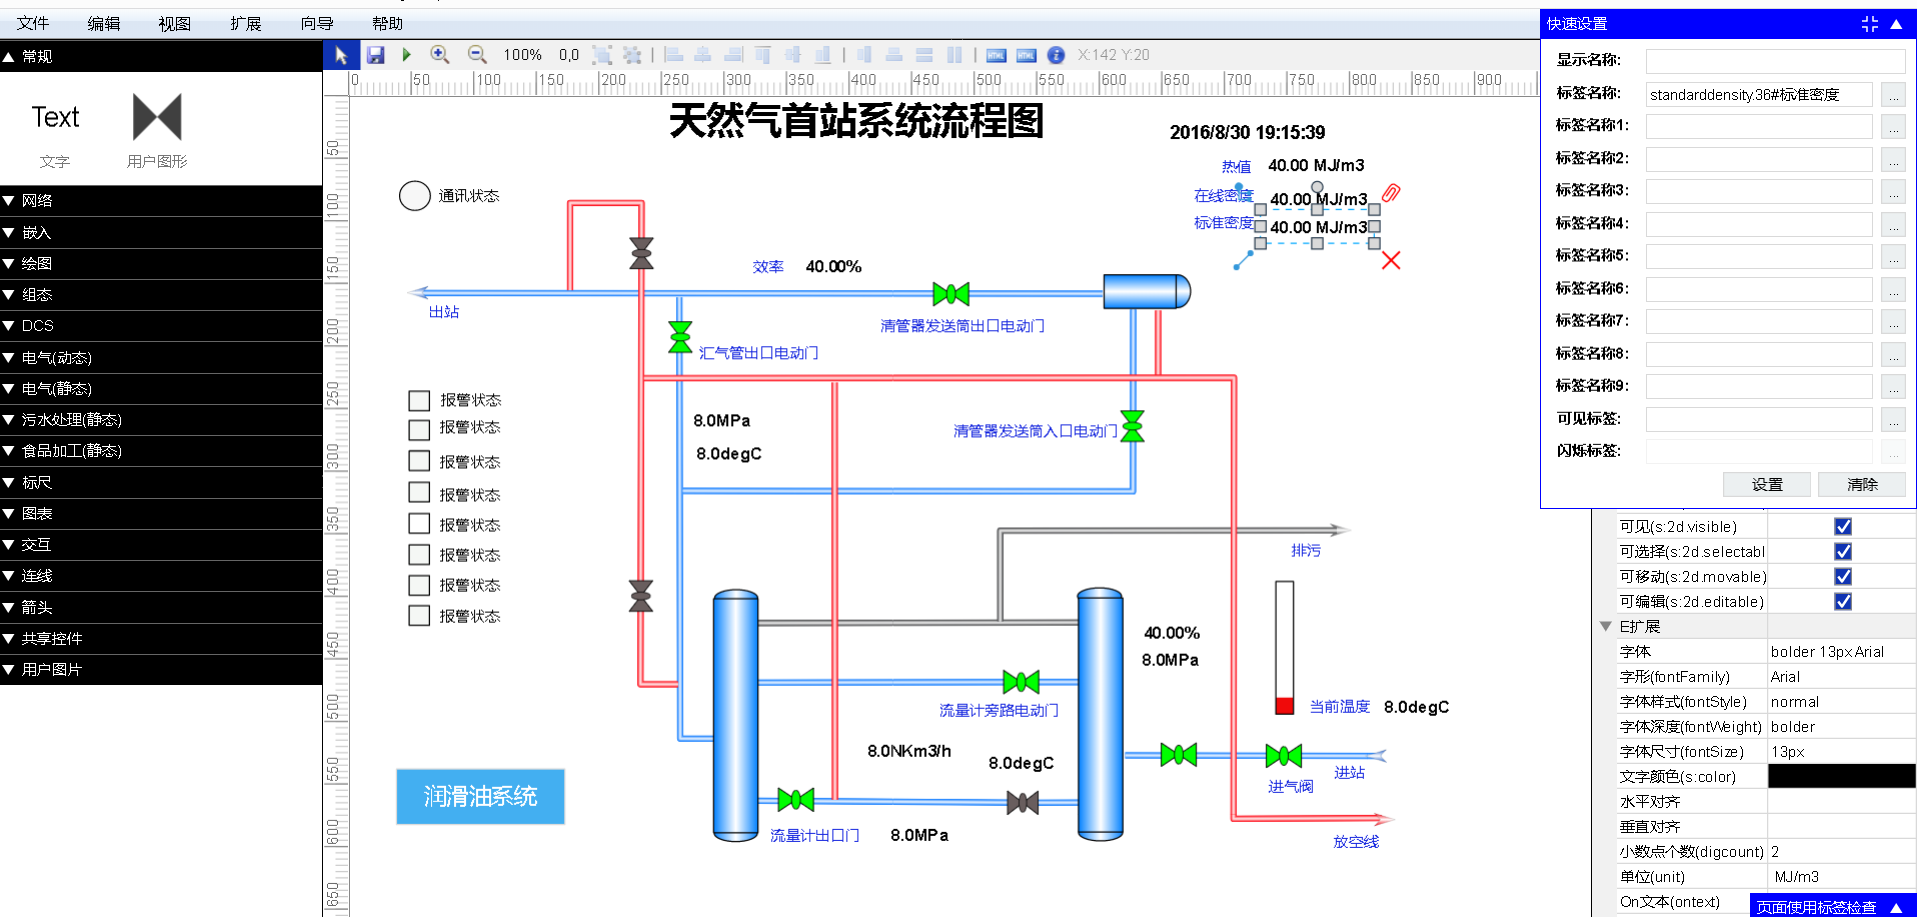The image size is (1917, 917).
Task: Click the 显示名称 input field
Action: 1776,61
